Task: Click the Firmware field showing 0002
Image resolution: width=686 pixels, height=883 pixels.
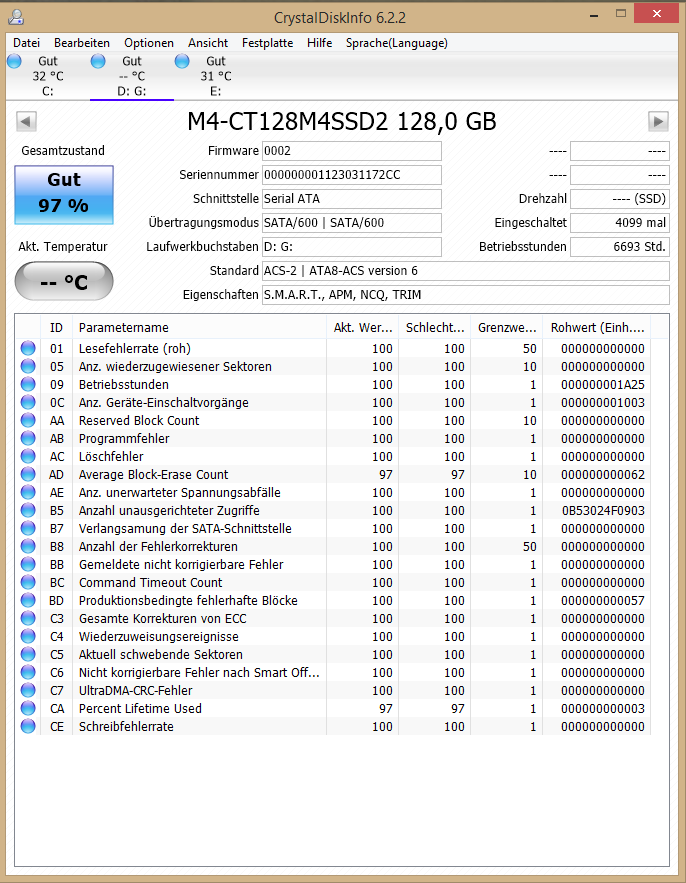Action: (x=351, y=151)
